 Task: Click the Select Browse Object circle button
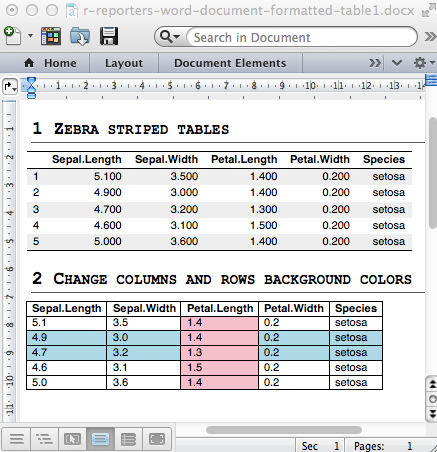(x=432, y=399)
